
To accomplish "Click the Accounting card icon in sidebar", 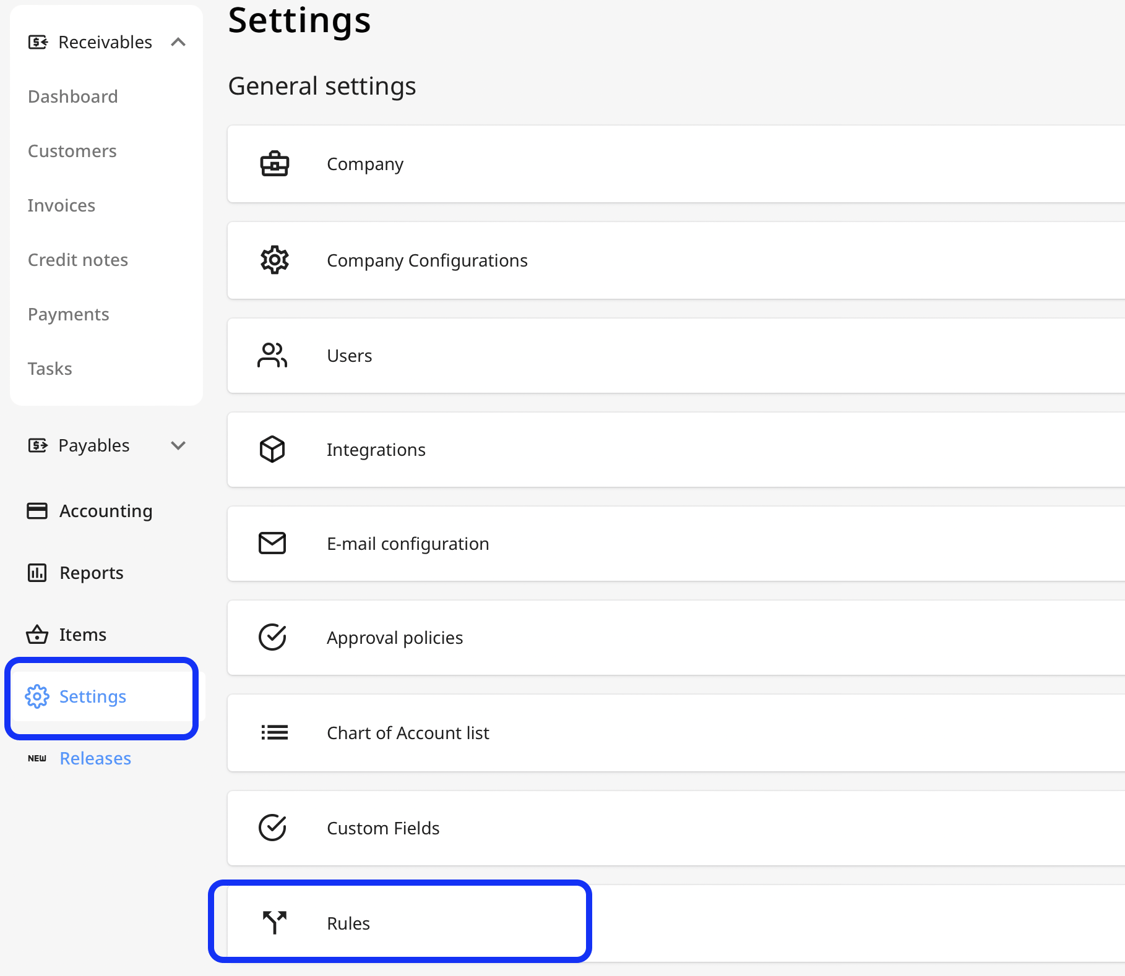I will 37,510.
